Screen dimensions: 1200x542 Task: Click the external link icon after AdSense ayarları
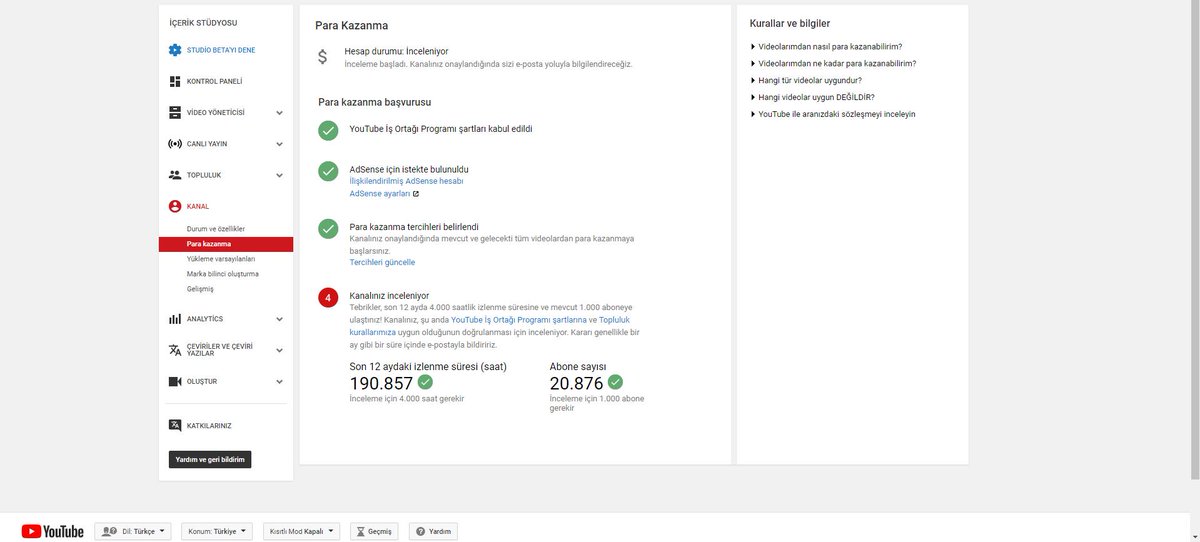(416, 194)
